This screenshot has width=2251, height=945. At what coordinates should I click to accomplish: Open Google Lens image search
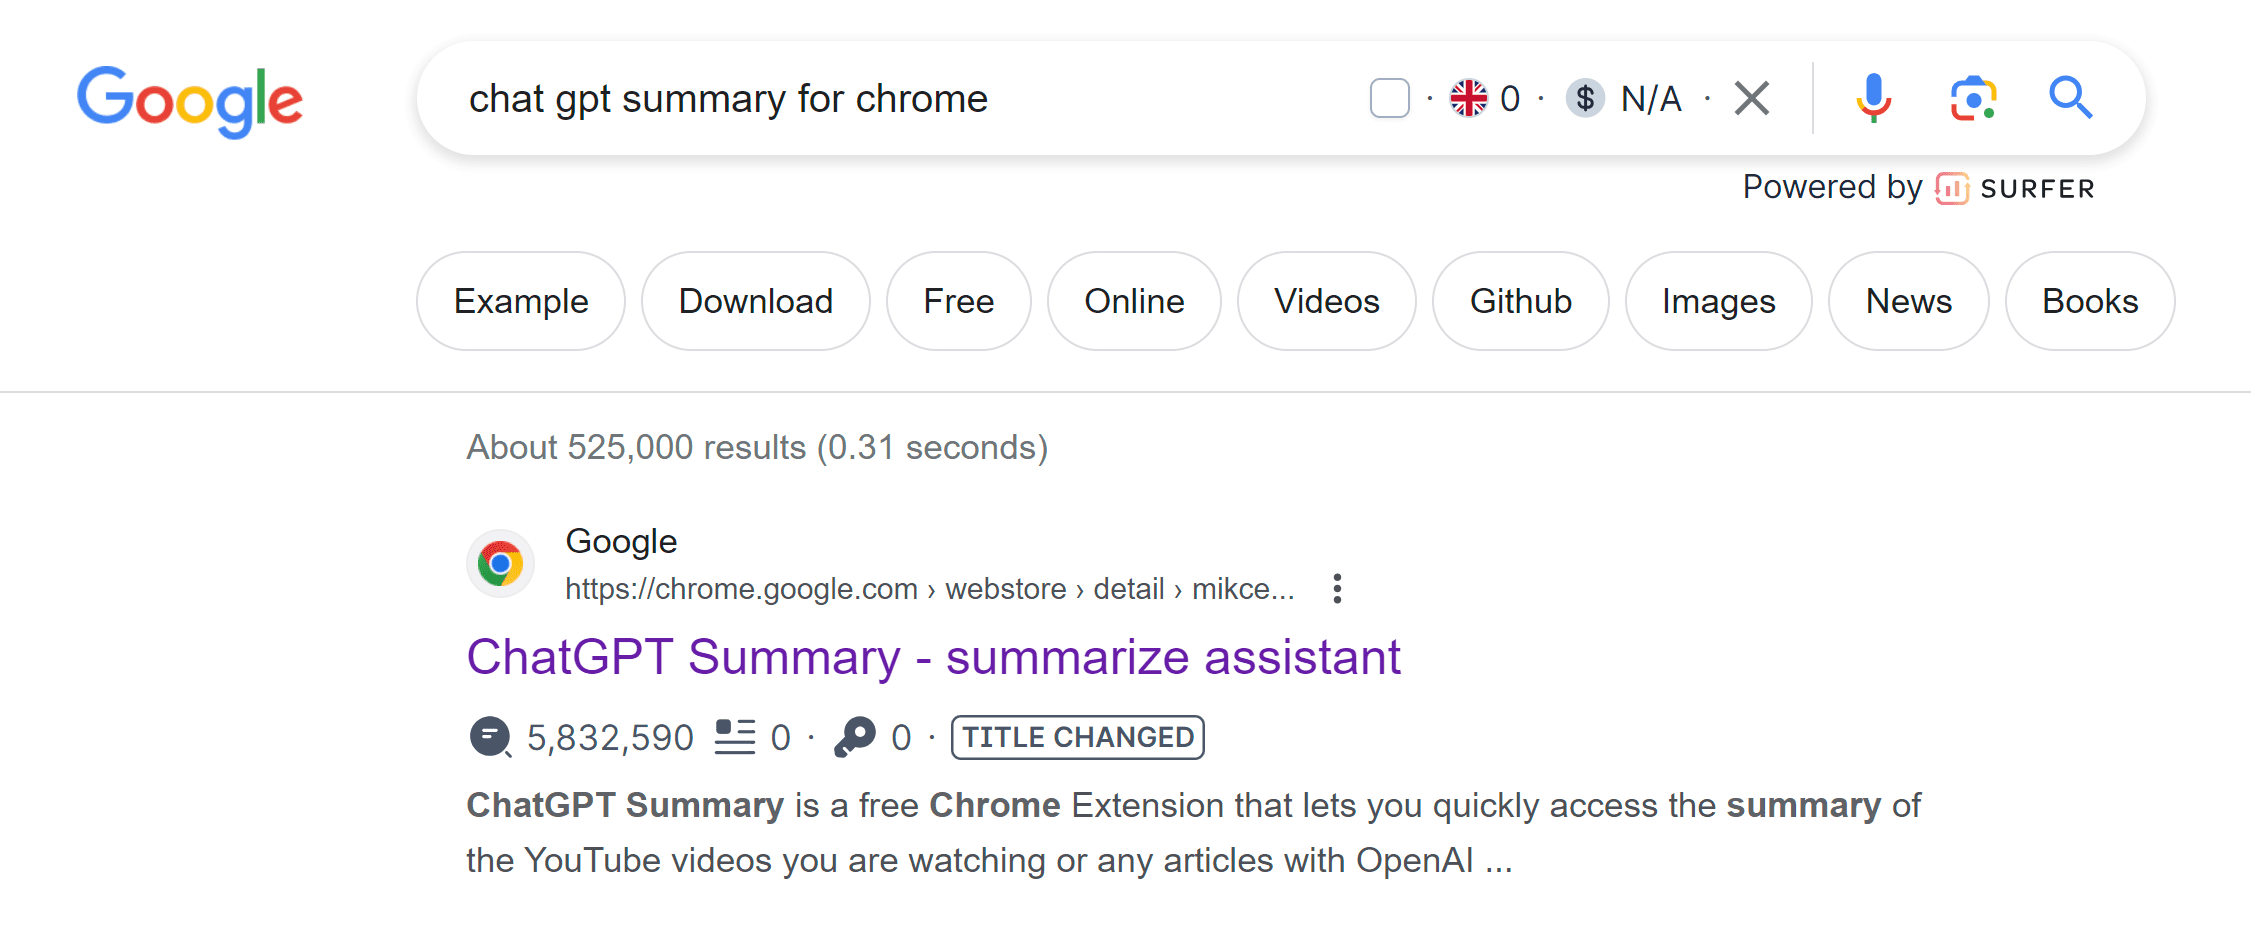[1973, 98]
